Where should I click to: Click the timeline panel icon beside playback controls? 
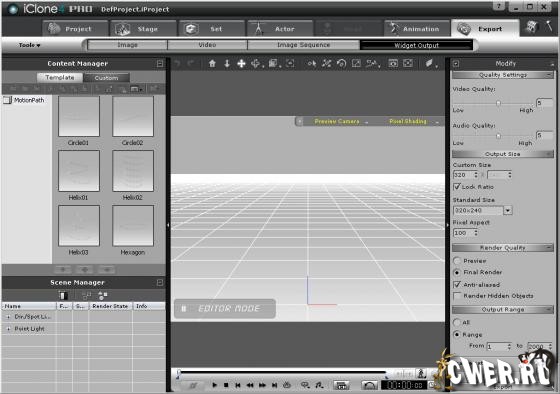pos(341,385)
